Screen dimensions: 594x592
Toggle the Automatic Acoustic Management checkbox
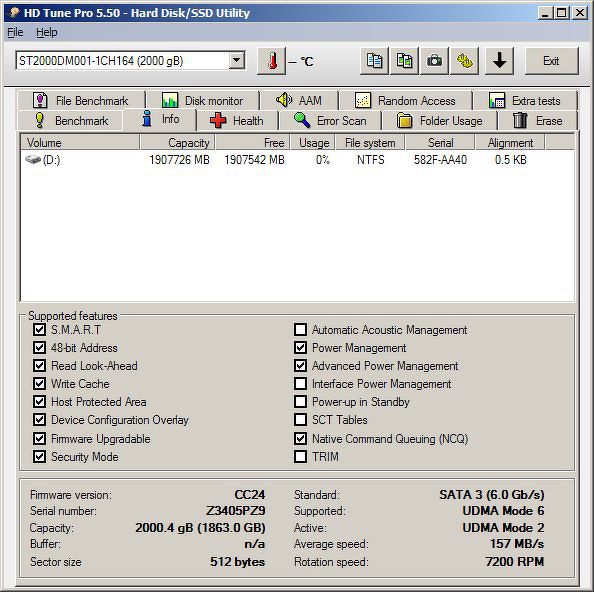pos(300,330)
